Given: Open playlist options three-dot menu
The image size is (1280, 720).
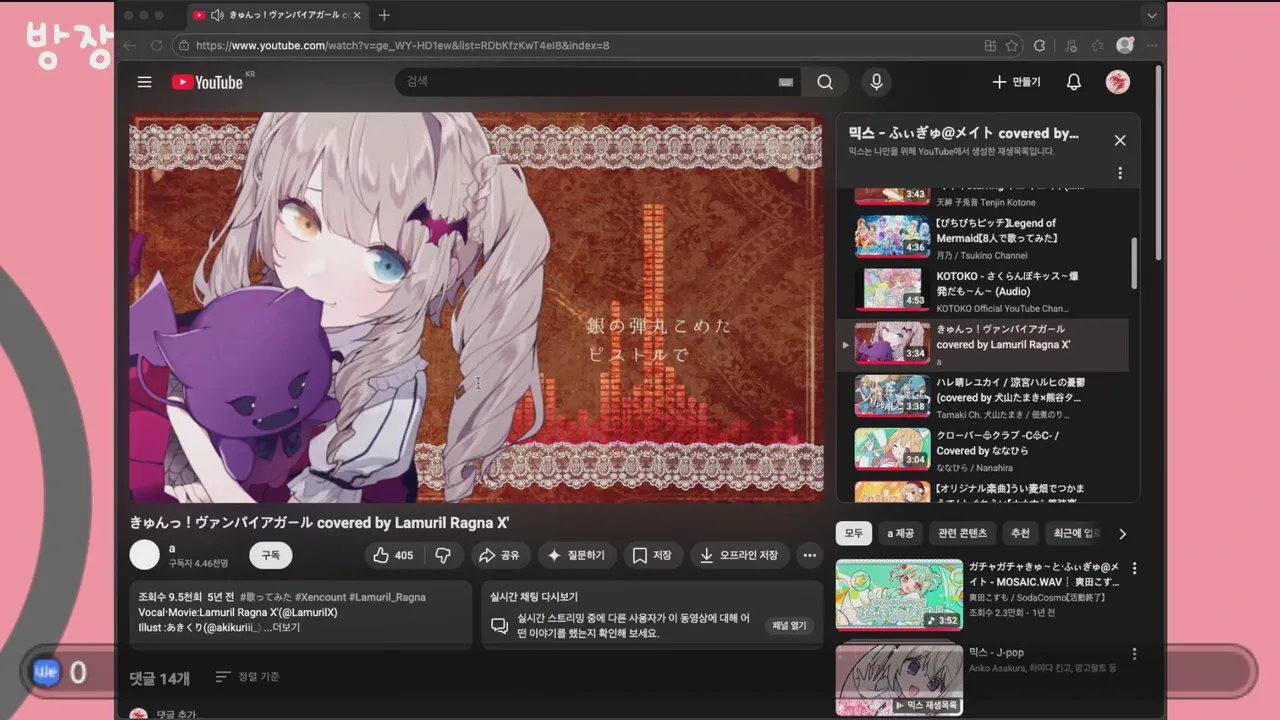Looking at the screenshot, I should coord(1120,173).
